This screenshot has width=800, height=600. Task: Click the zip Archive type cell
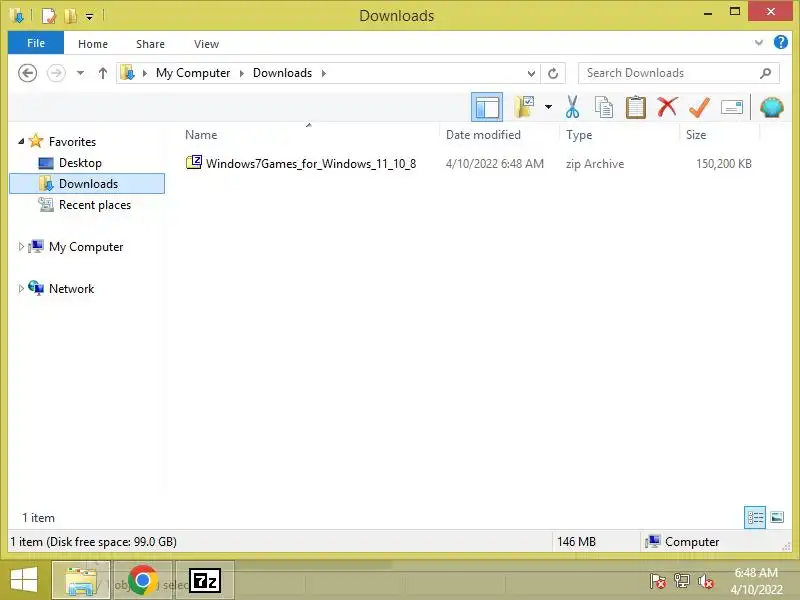click(595, 164)
